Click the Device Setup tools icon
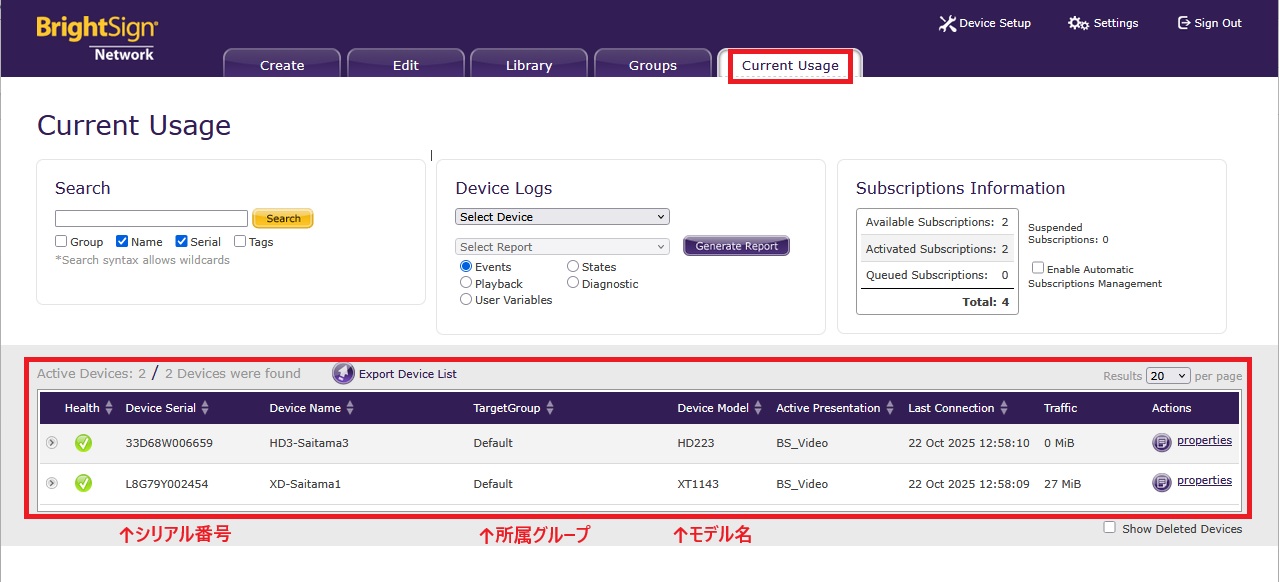The width and height of the screenshot is (1279, 582). [x=947, y=23]
